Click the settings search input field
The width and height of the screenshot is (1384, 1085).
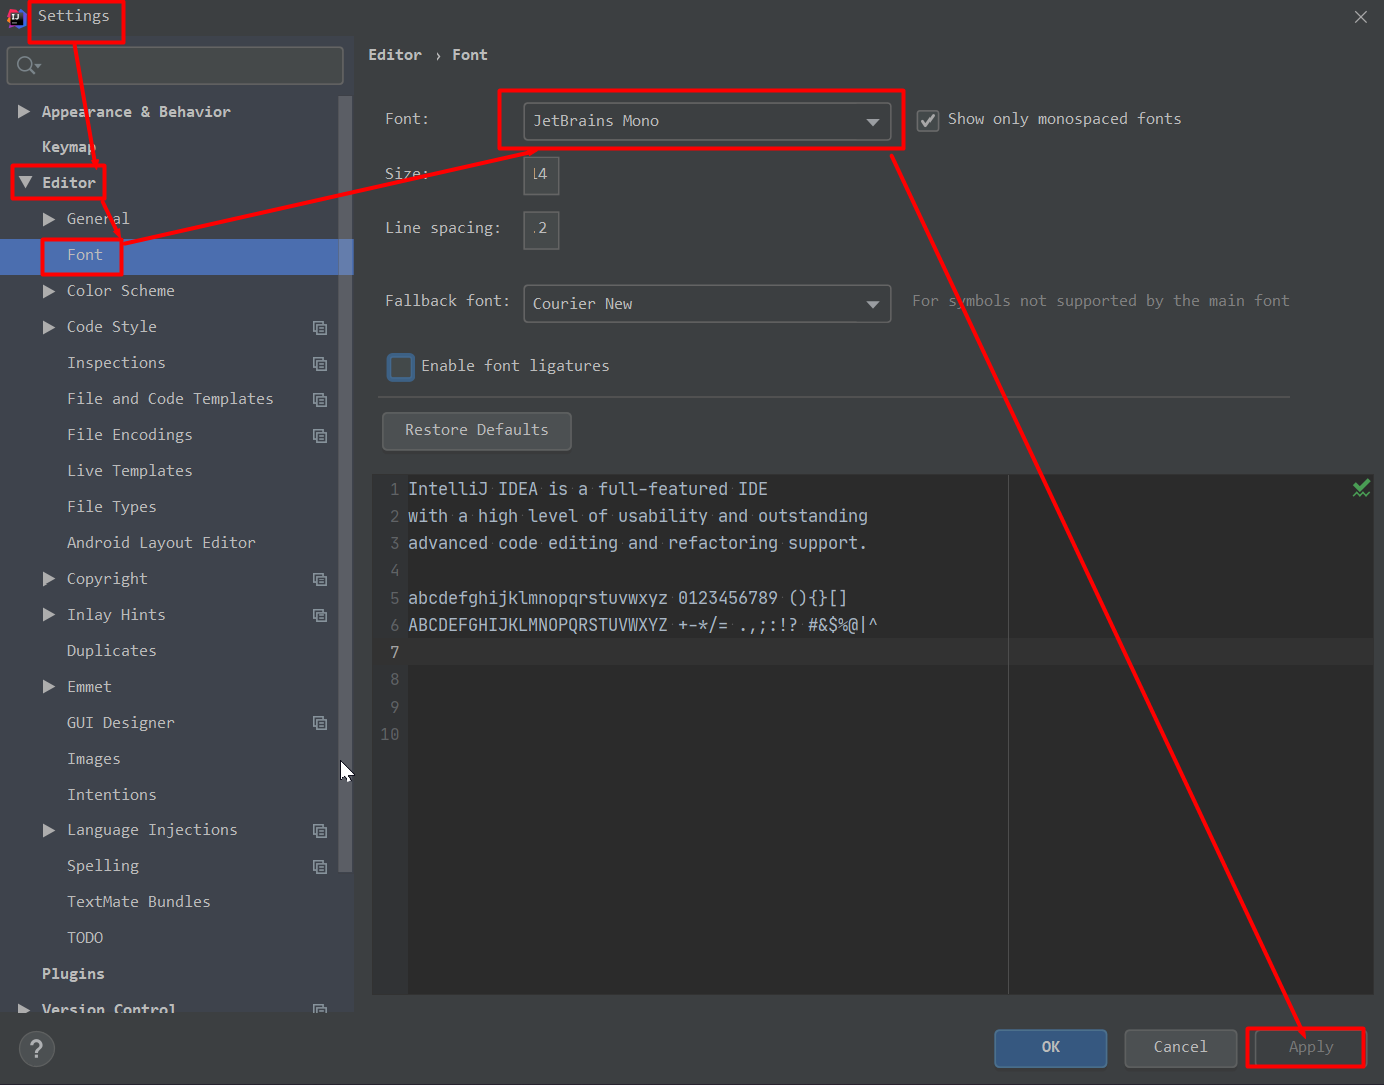click(175, 66)
